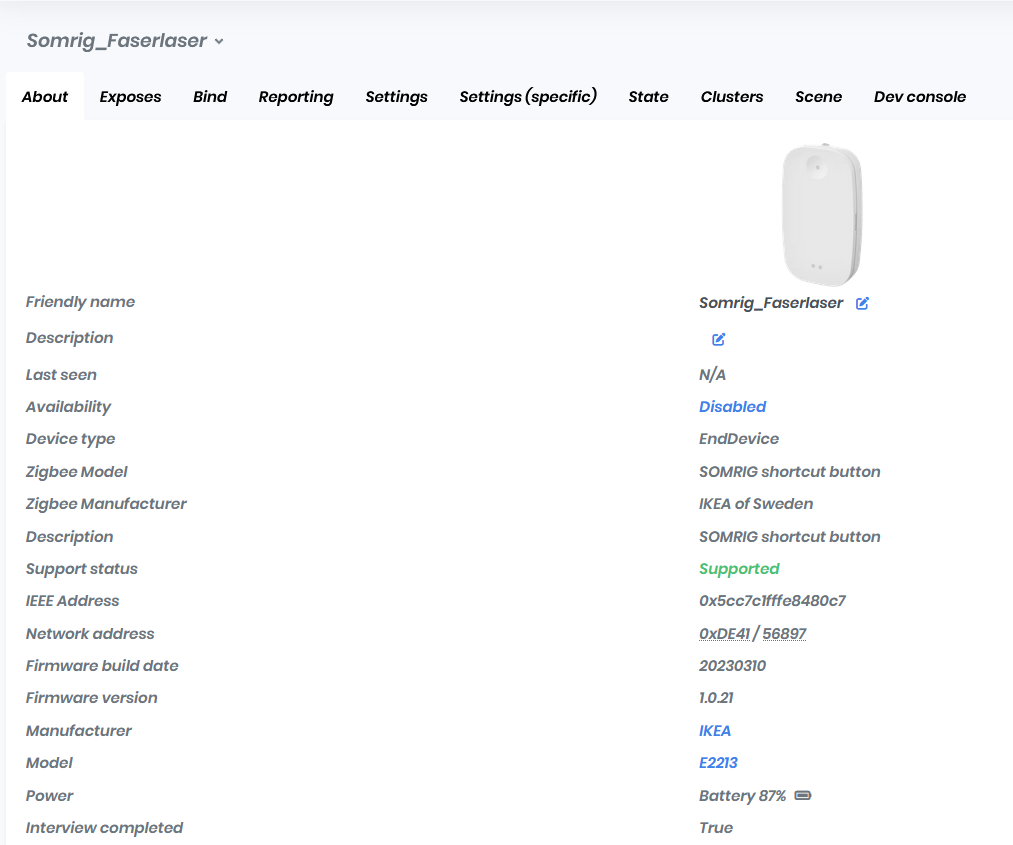Open the Bind tab
The image size is (1013, 845).
pyautogui.click(x=210, y=96)
